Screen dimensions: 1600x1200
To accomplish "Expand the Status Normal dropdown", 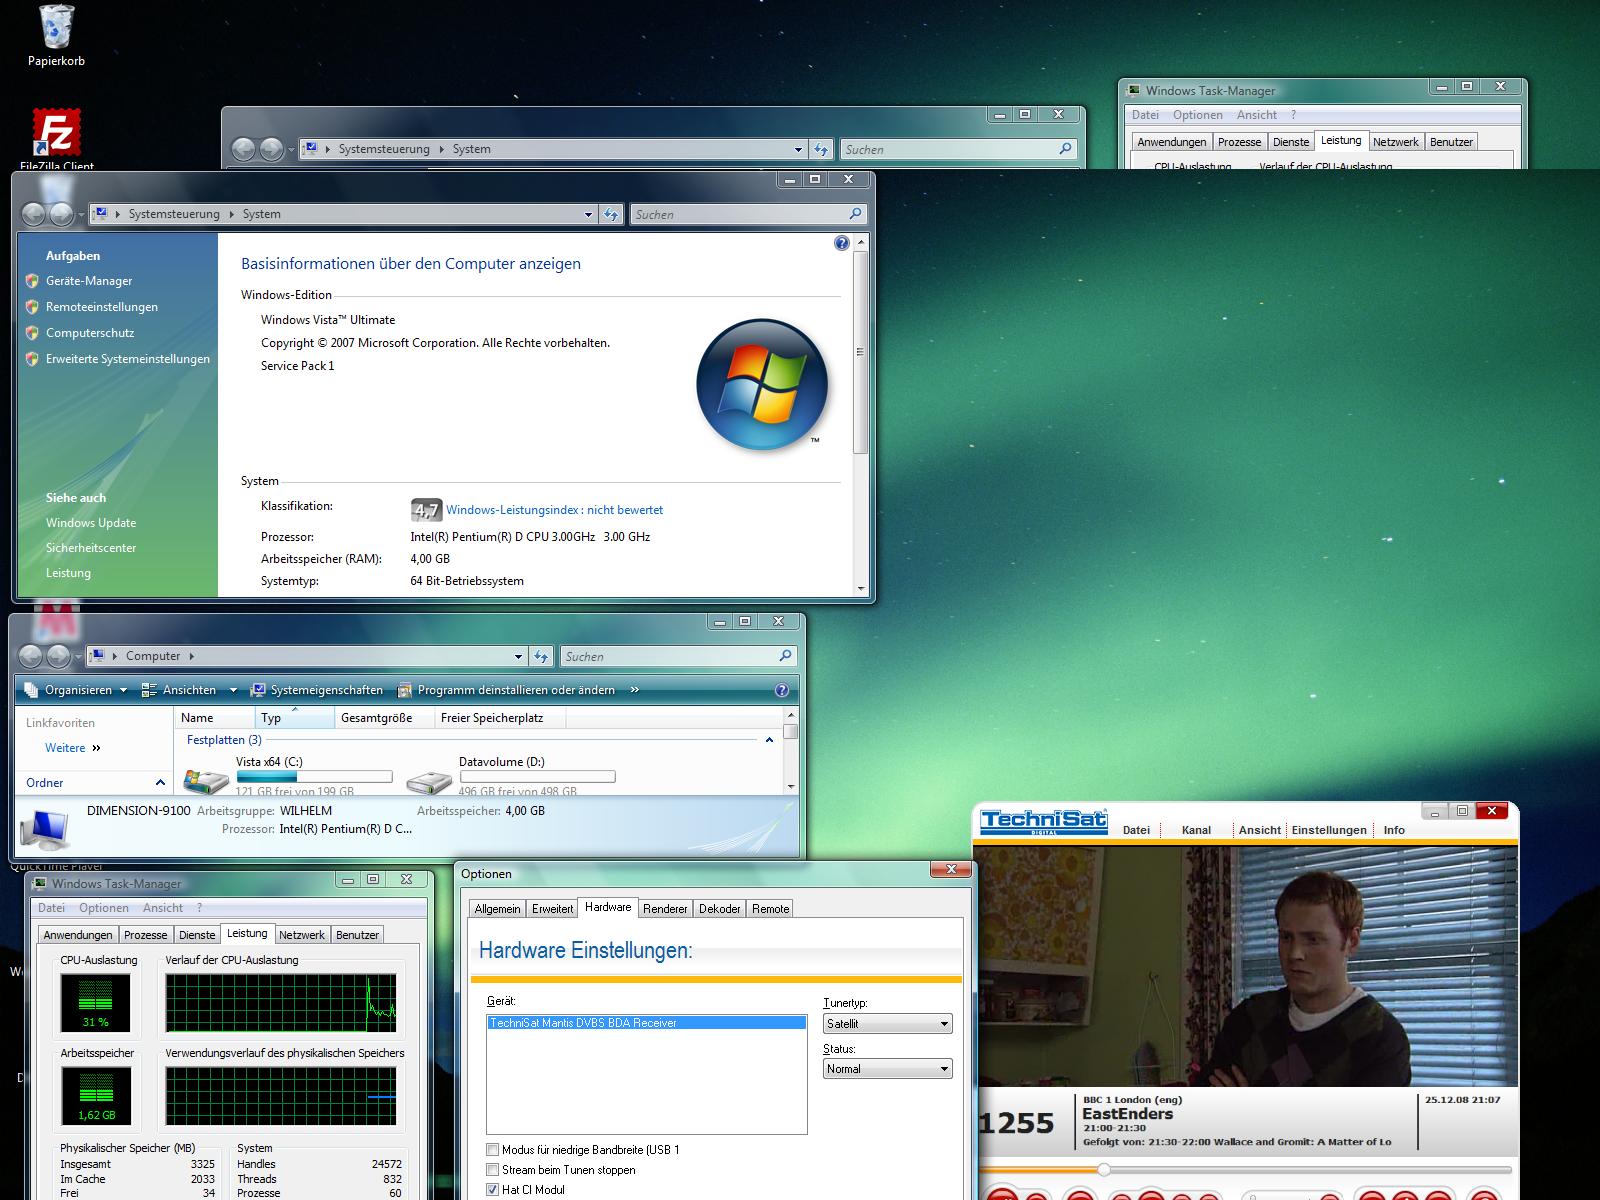I will click(x=887, y=1069).
